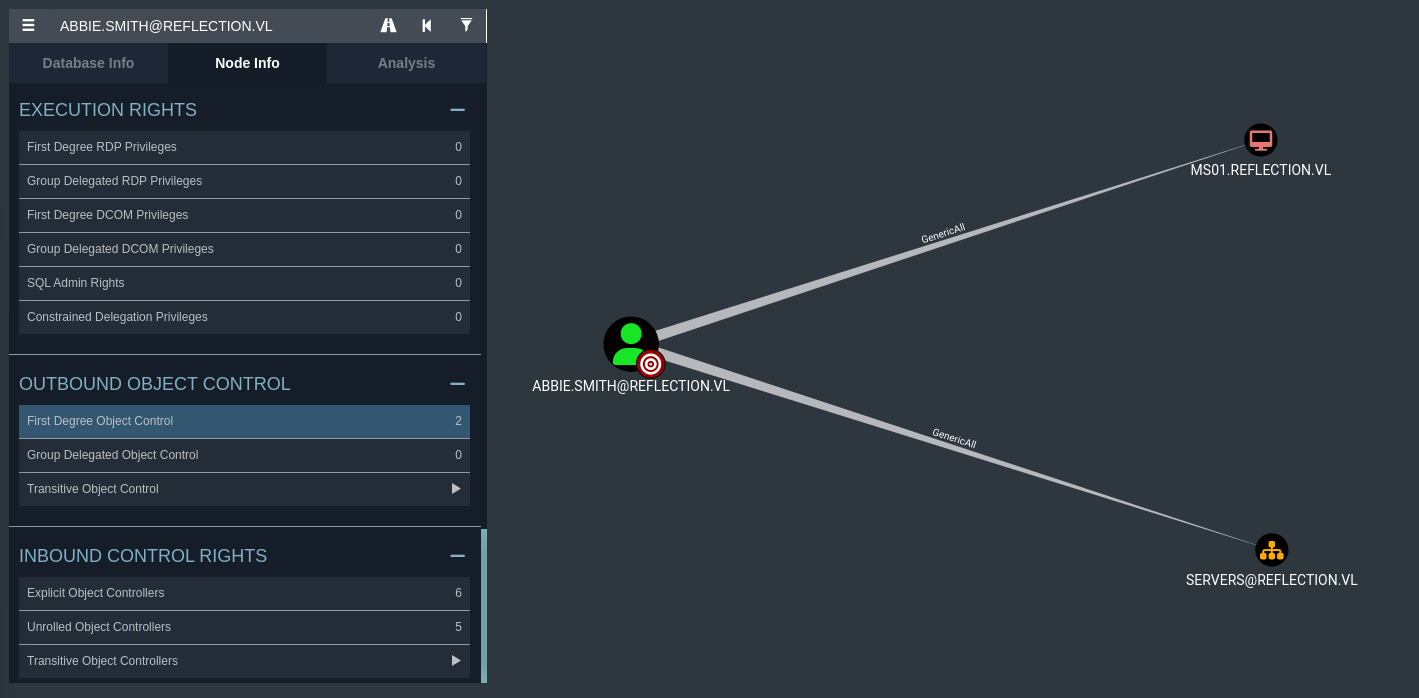
Task: Click the back navigation icon
Action: 427,26
